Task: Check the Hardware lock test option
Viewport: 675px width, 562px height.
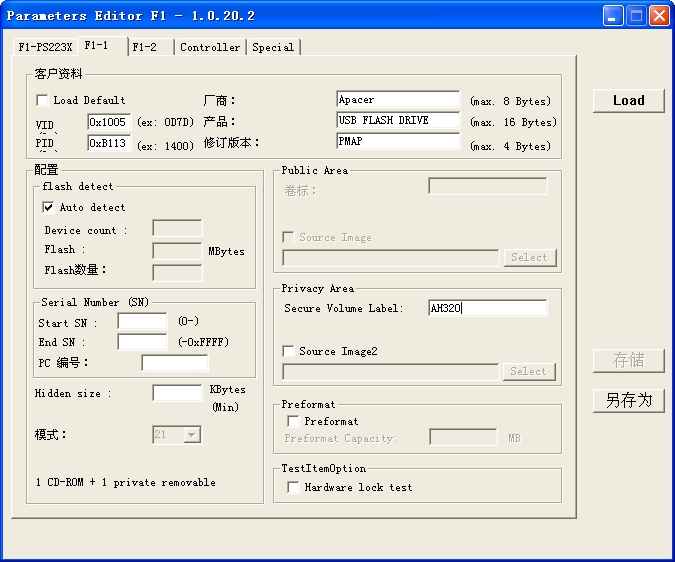Action: 293,487
